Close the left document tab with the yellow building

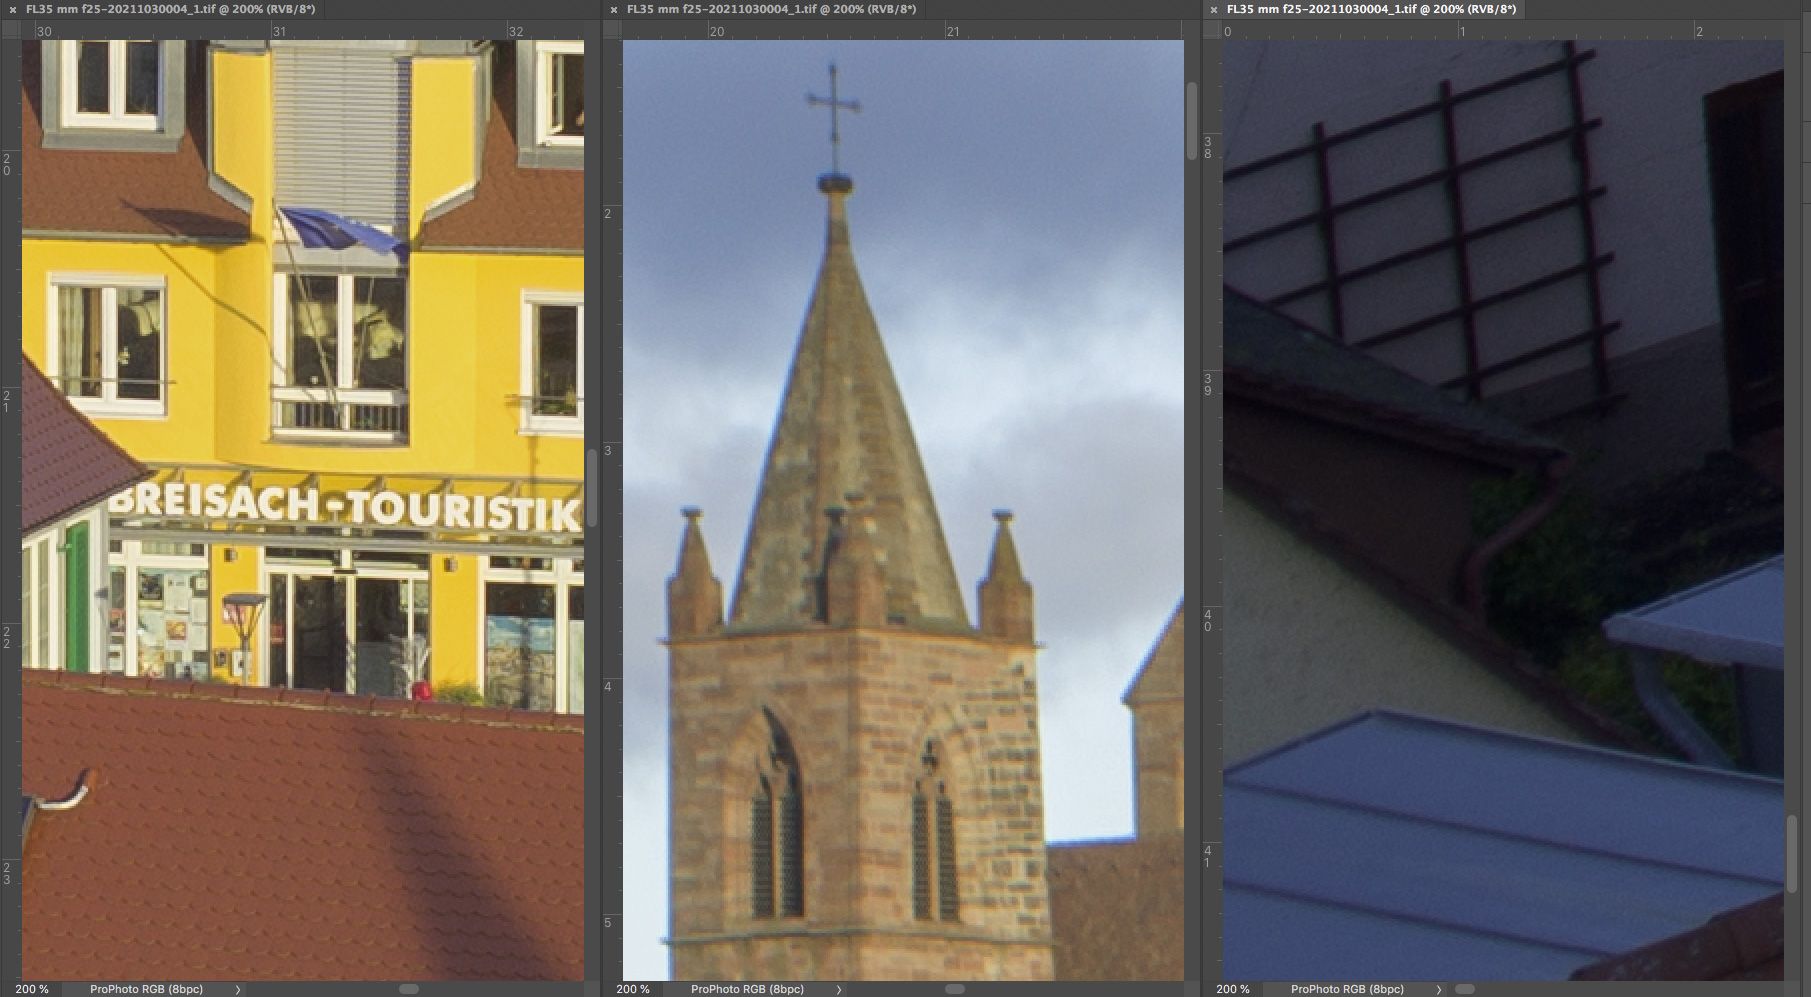point(13,9)
